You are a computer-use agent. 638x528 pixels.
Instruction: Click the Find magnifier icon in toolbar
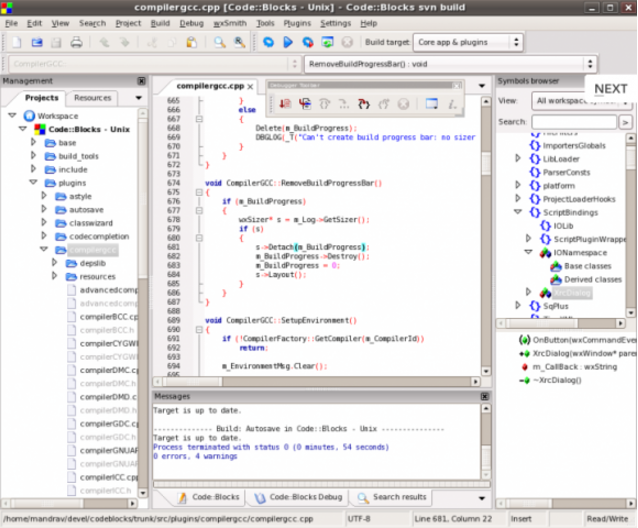(219, 42)
